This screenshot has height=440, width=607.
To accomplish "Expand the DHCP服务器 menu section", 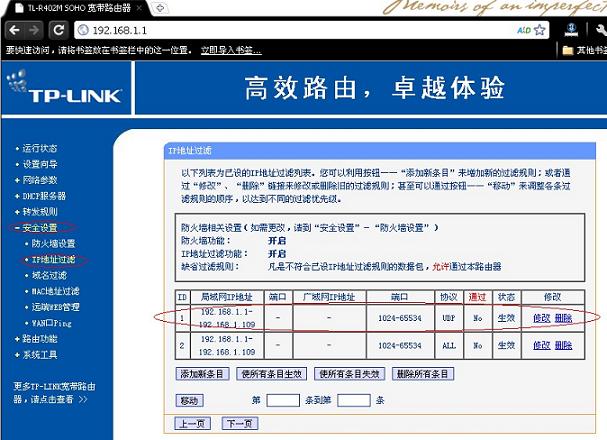I will [x=44, y=196].
